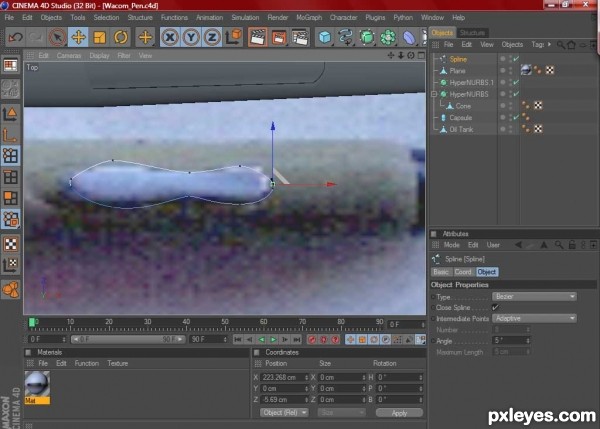Open the spline objects icon

pos(346,38)
